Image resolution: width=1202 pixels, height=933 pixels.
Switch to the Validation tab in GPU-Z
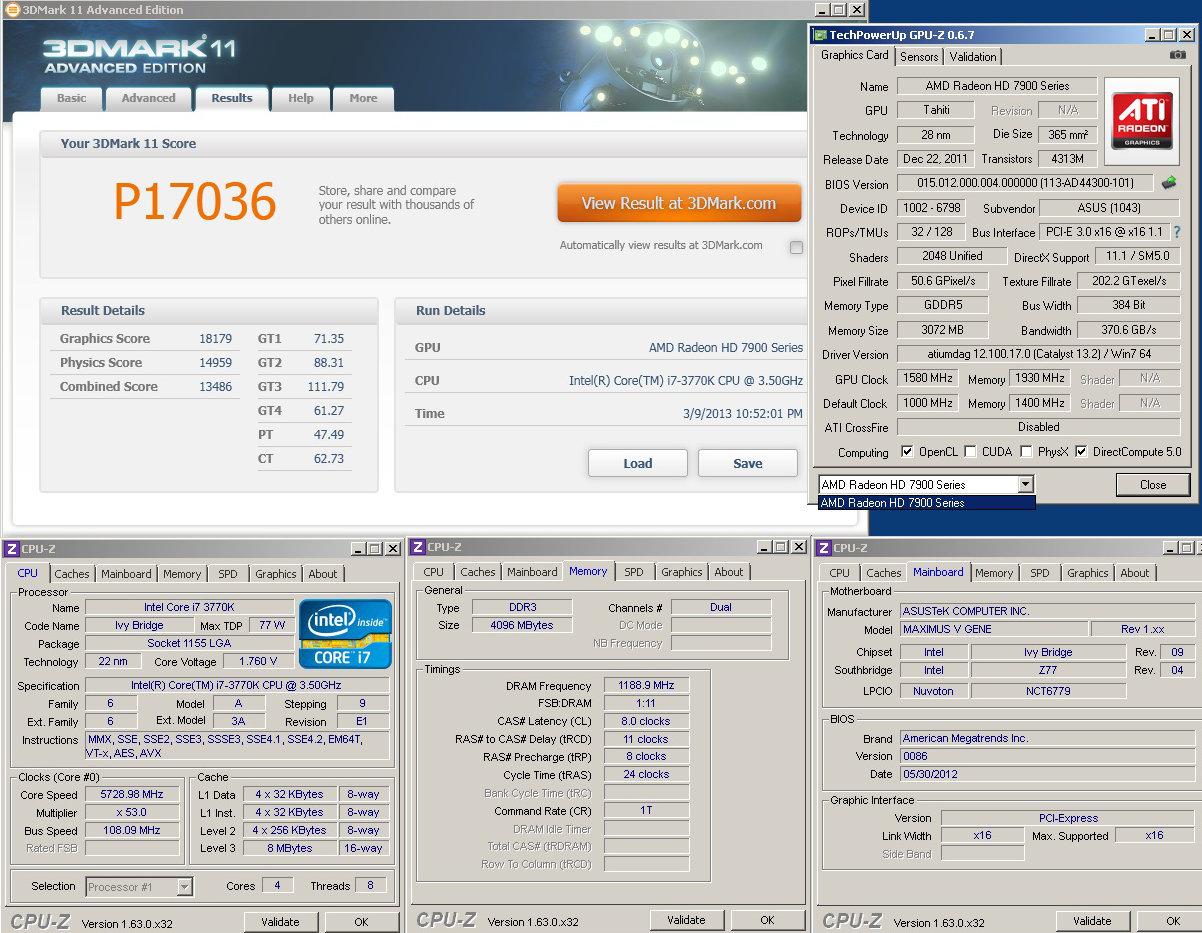(x=973, y=57)
